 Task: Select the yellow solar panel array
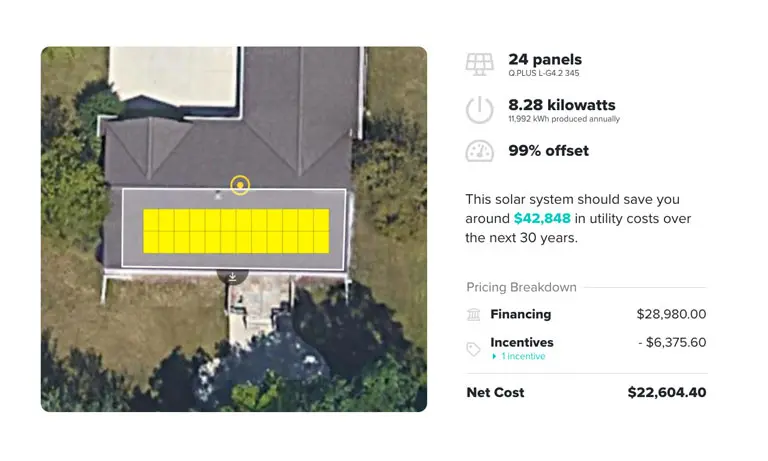click(236, 231)
